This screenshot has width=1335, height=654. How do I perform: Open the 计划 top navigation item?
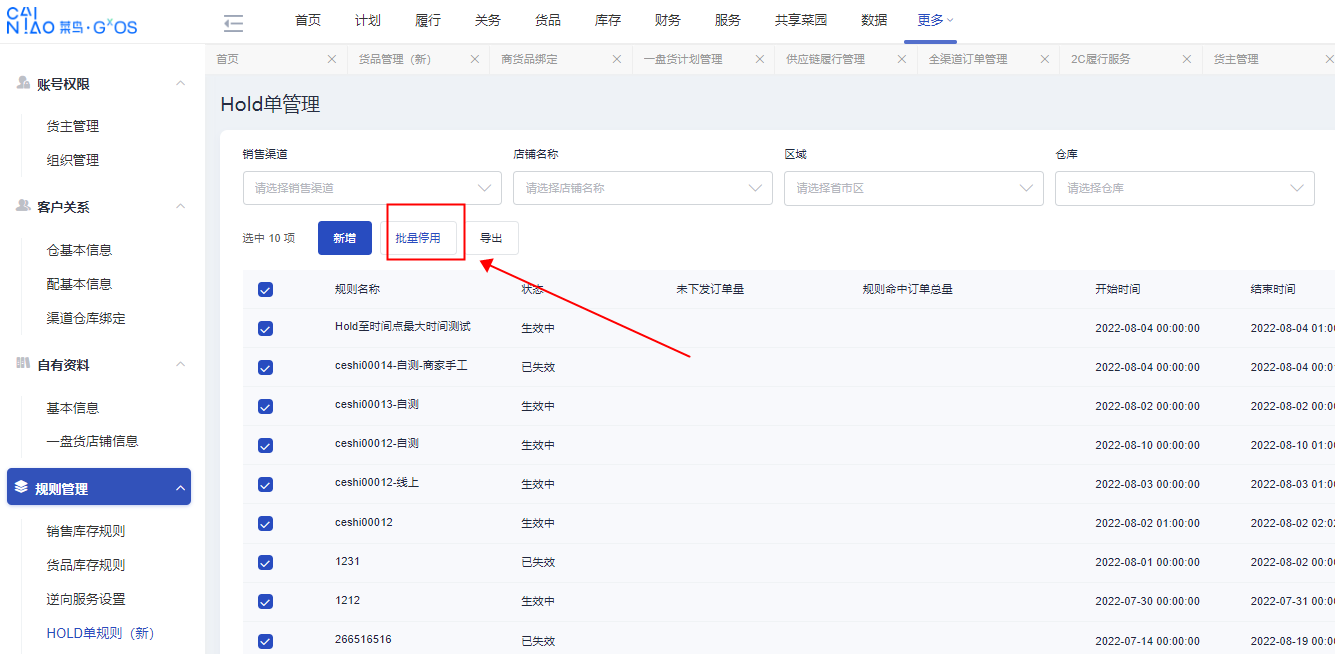point(367,20)
